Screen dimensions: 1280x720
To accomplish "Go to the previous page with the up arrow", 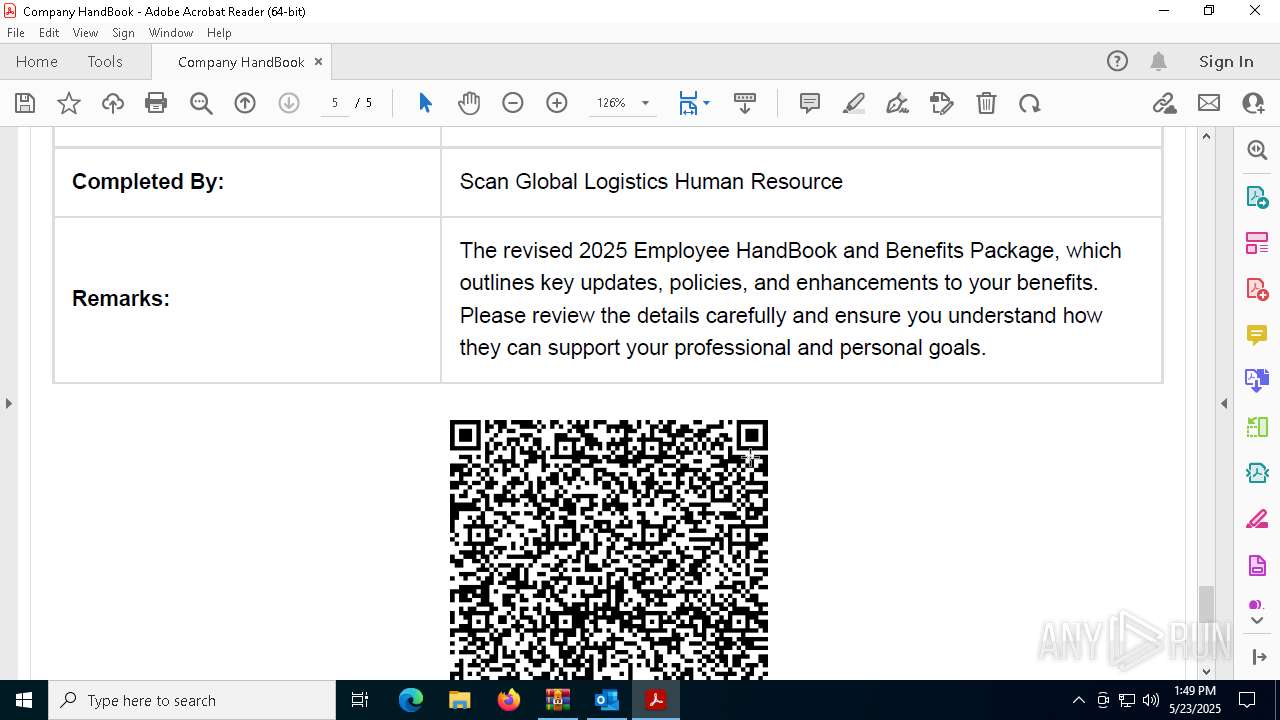I will pyautogui.click(x=245, y=103).
